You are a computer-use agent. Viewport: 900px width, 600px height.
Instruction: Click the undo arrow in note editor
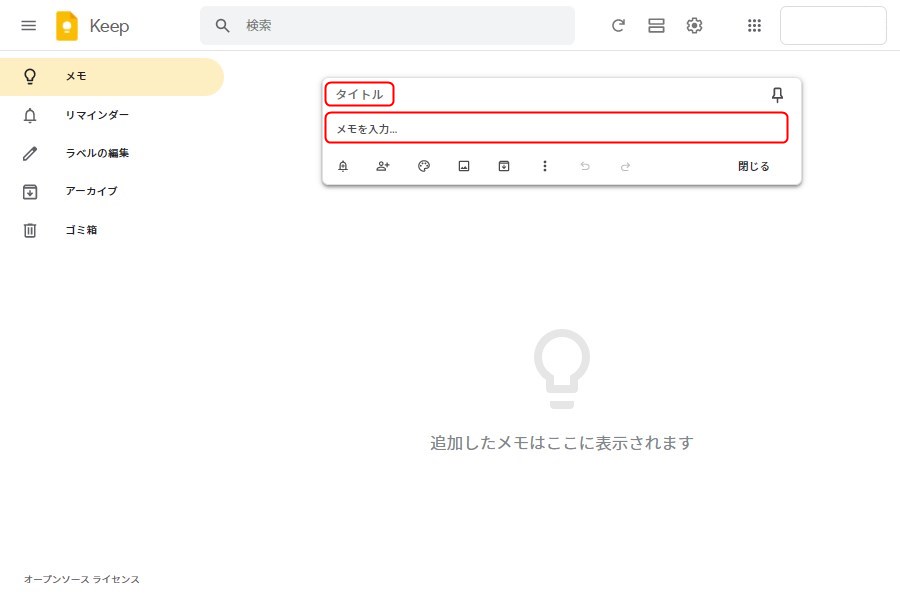pos(585,166)
